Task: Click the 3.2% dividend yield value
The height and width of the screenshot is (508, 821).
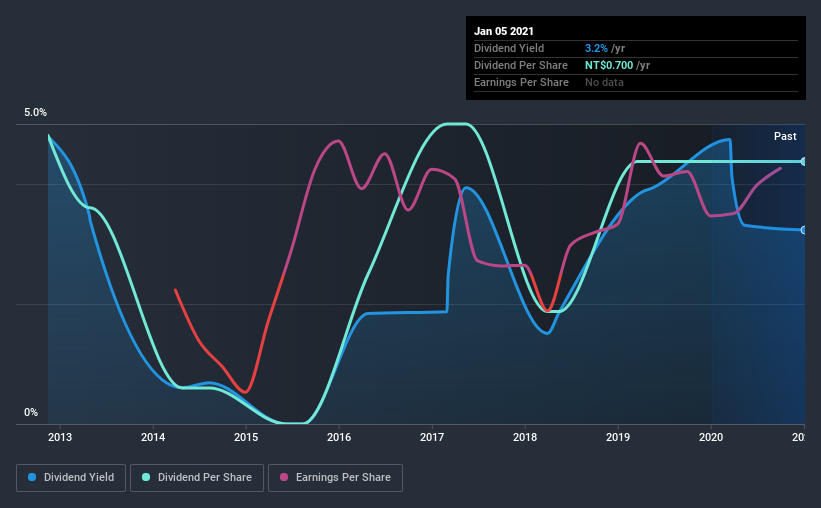Action: click(x=596, y=48)
